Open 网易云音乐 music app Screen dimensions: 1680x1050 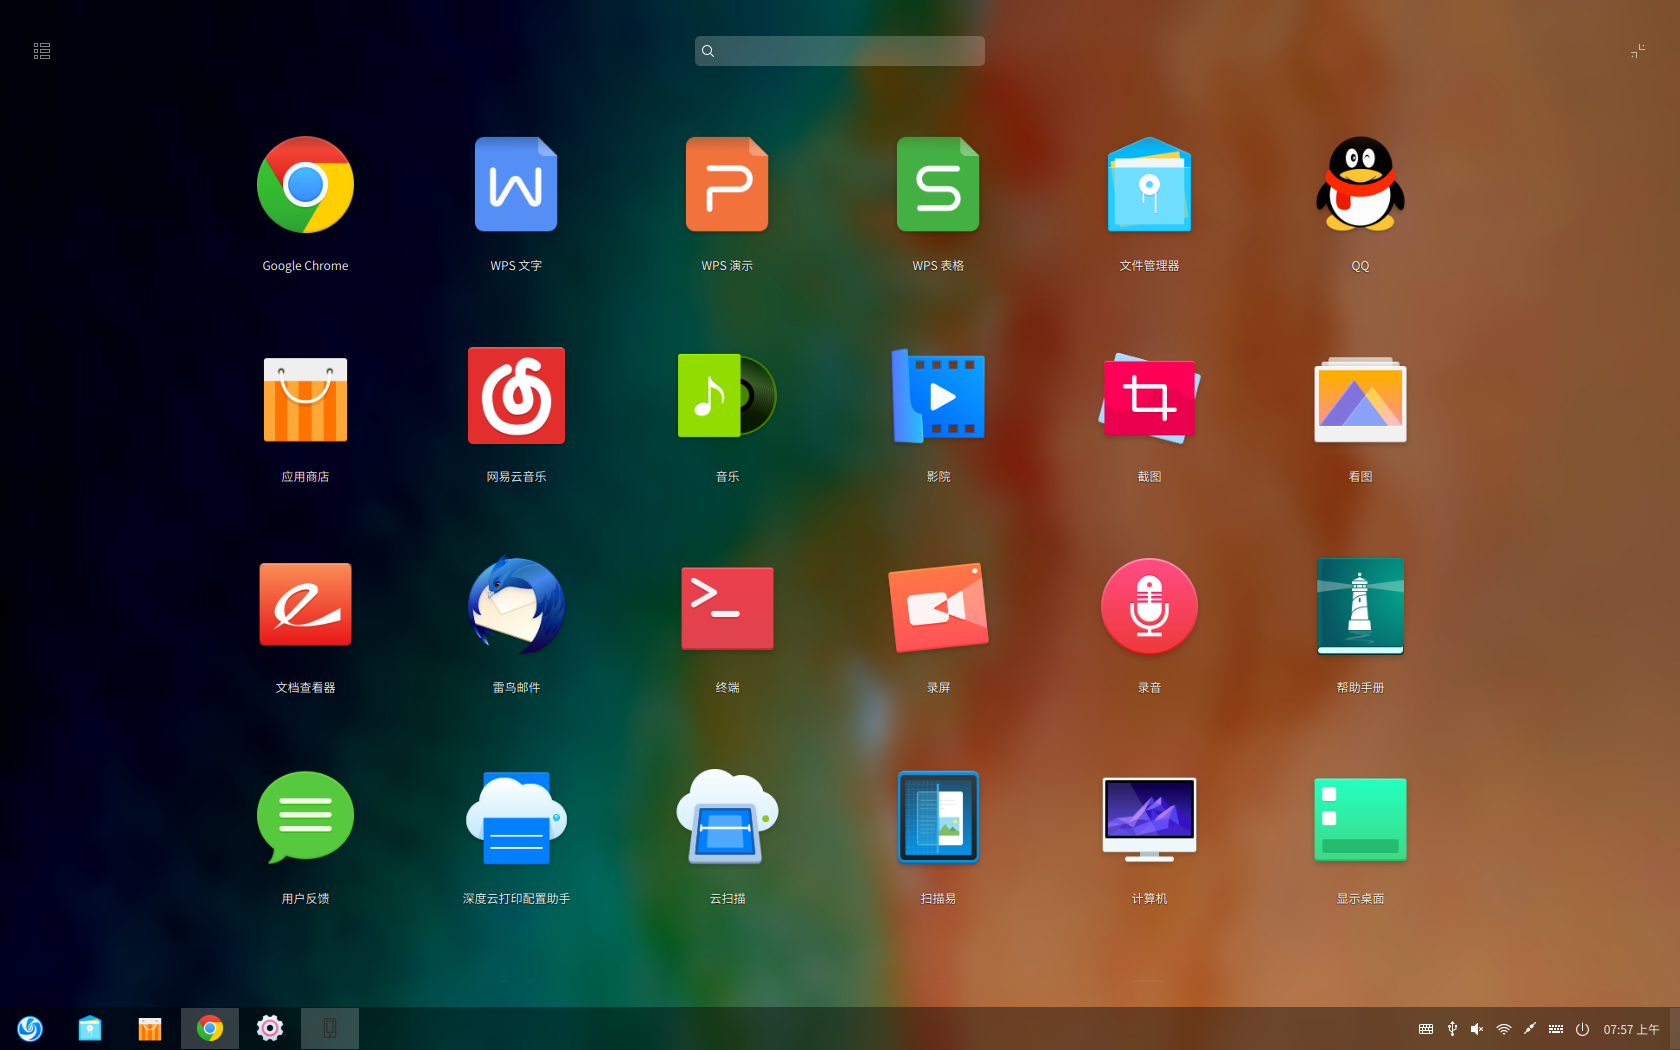516,396
